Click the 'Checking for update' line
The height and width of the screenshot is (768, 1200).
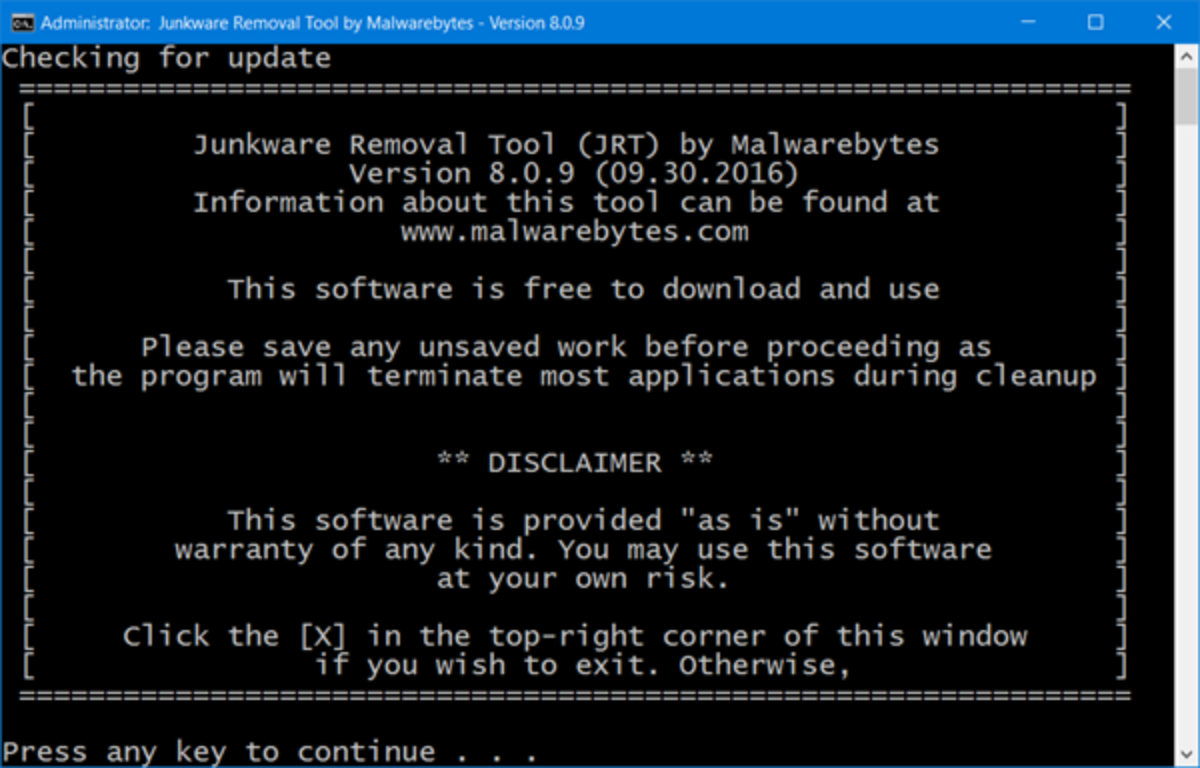tap(166, 58)
